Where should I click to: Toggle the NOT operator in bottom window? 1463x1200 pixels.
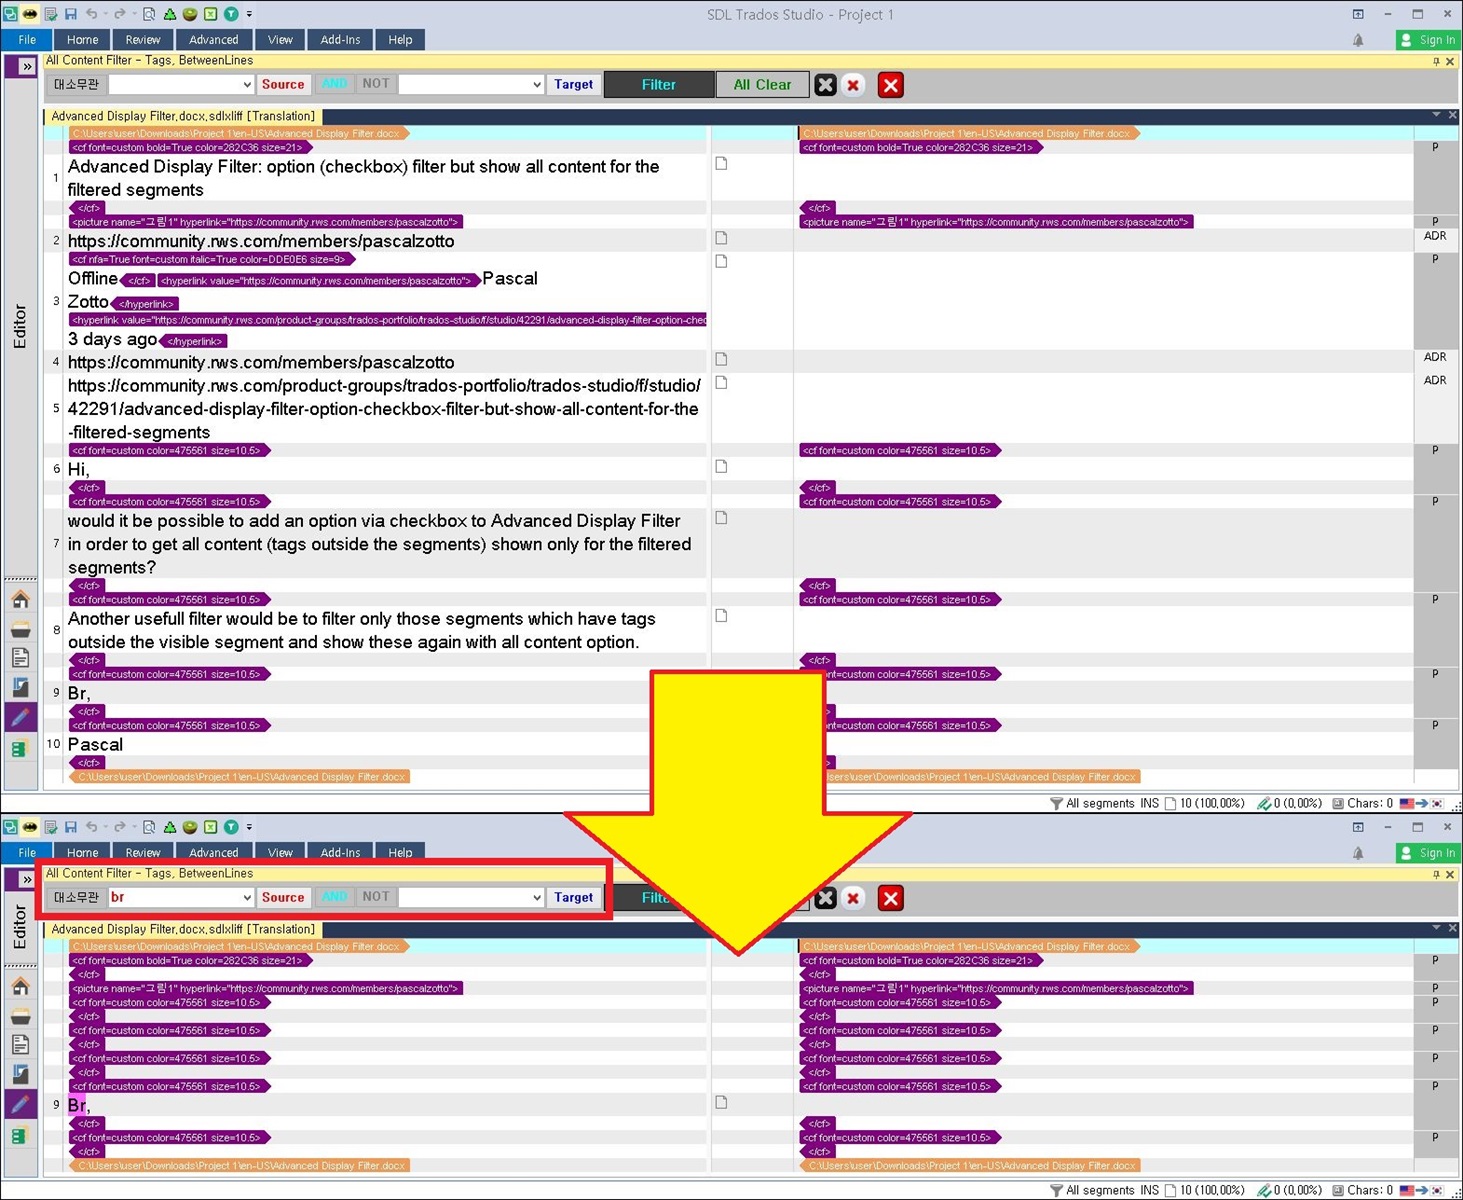(x=375, y=897)
